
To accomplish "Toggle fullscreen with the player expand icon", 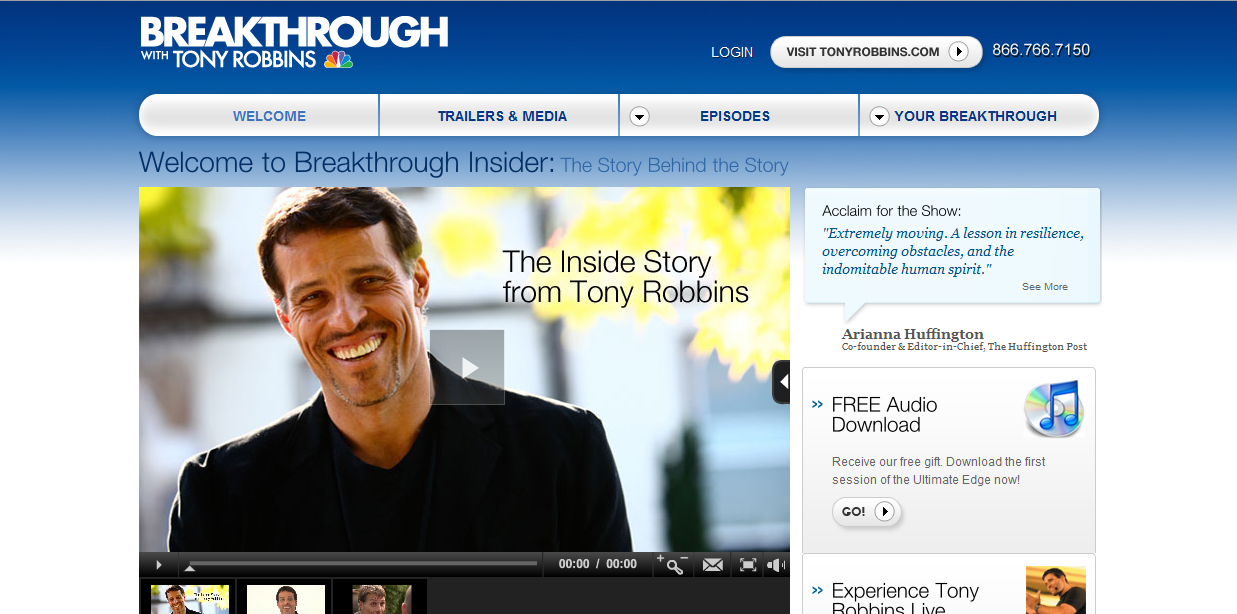I will [x=747, y=565].
